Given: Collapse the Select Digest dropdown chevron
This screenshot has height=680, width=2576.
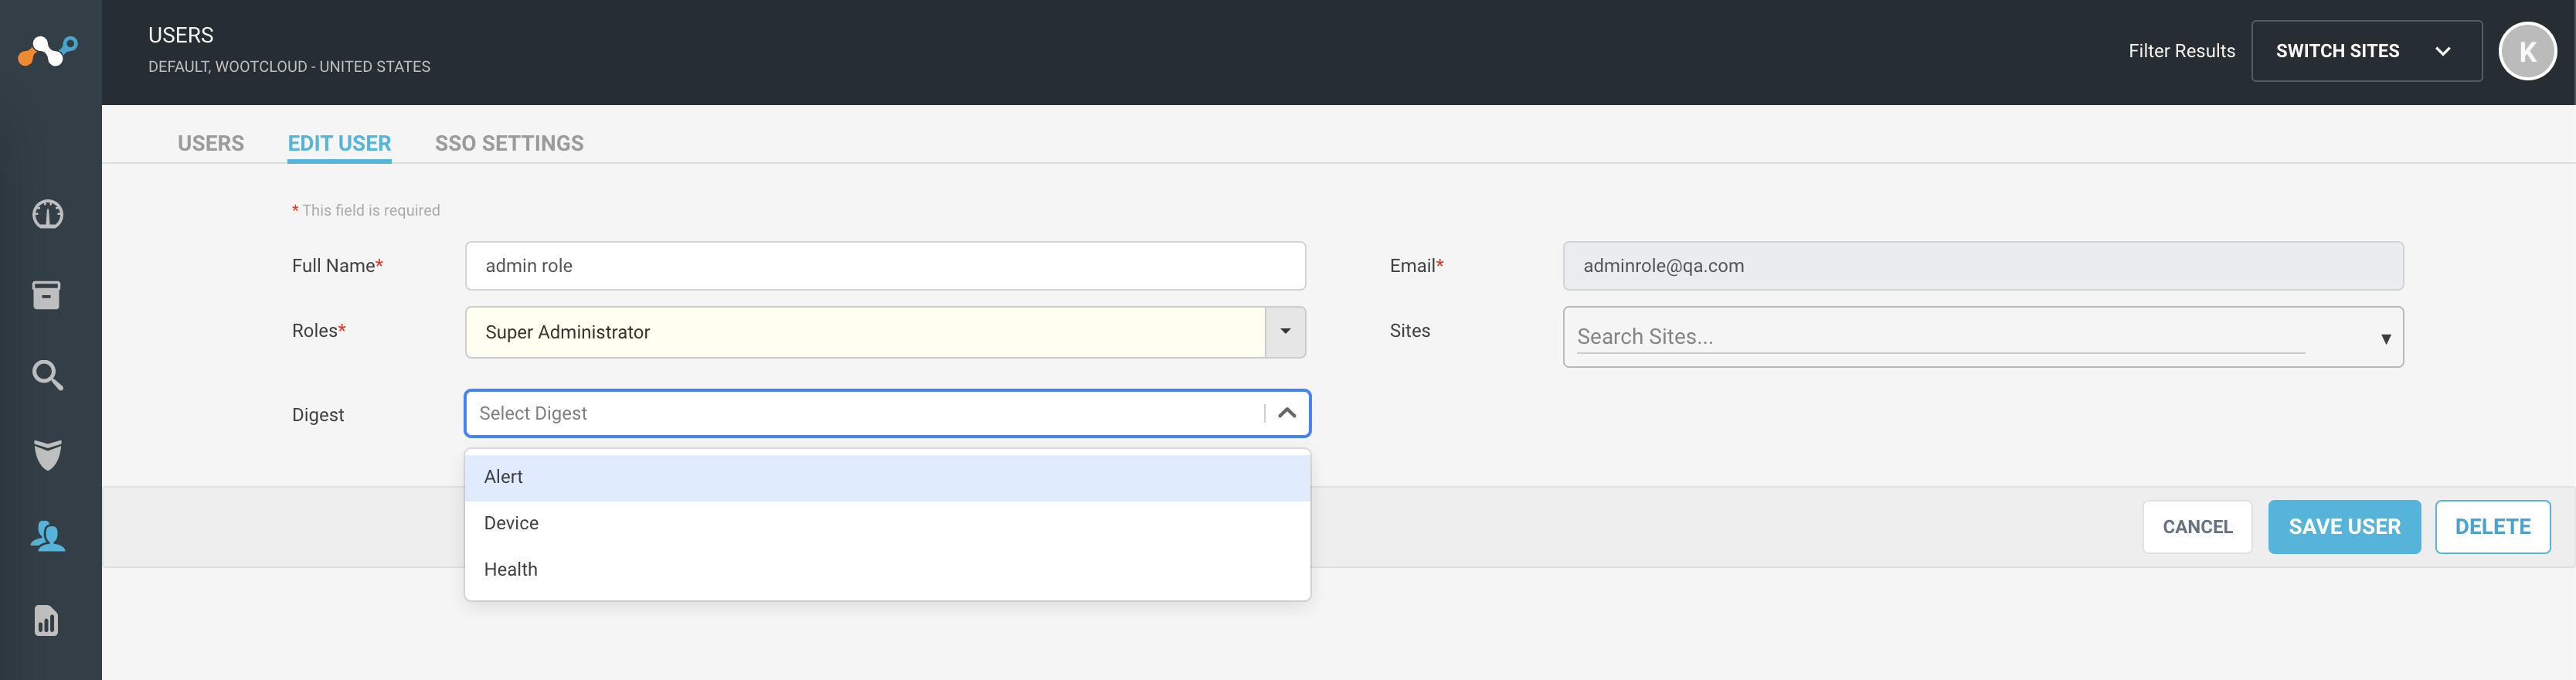Looking at the screenshot, I should pyautogui.click(x=1287, y=413).
